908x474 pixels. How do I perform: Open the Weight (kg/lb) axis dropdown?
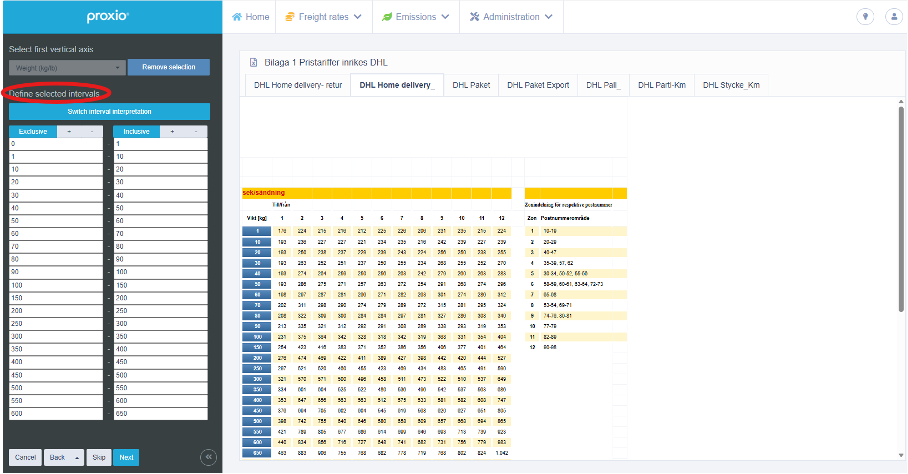[x=67, y=68]
